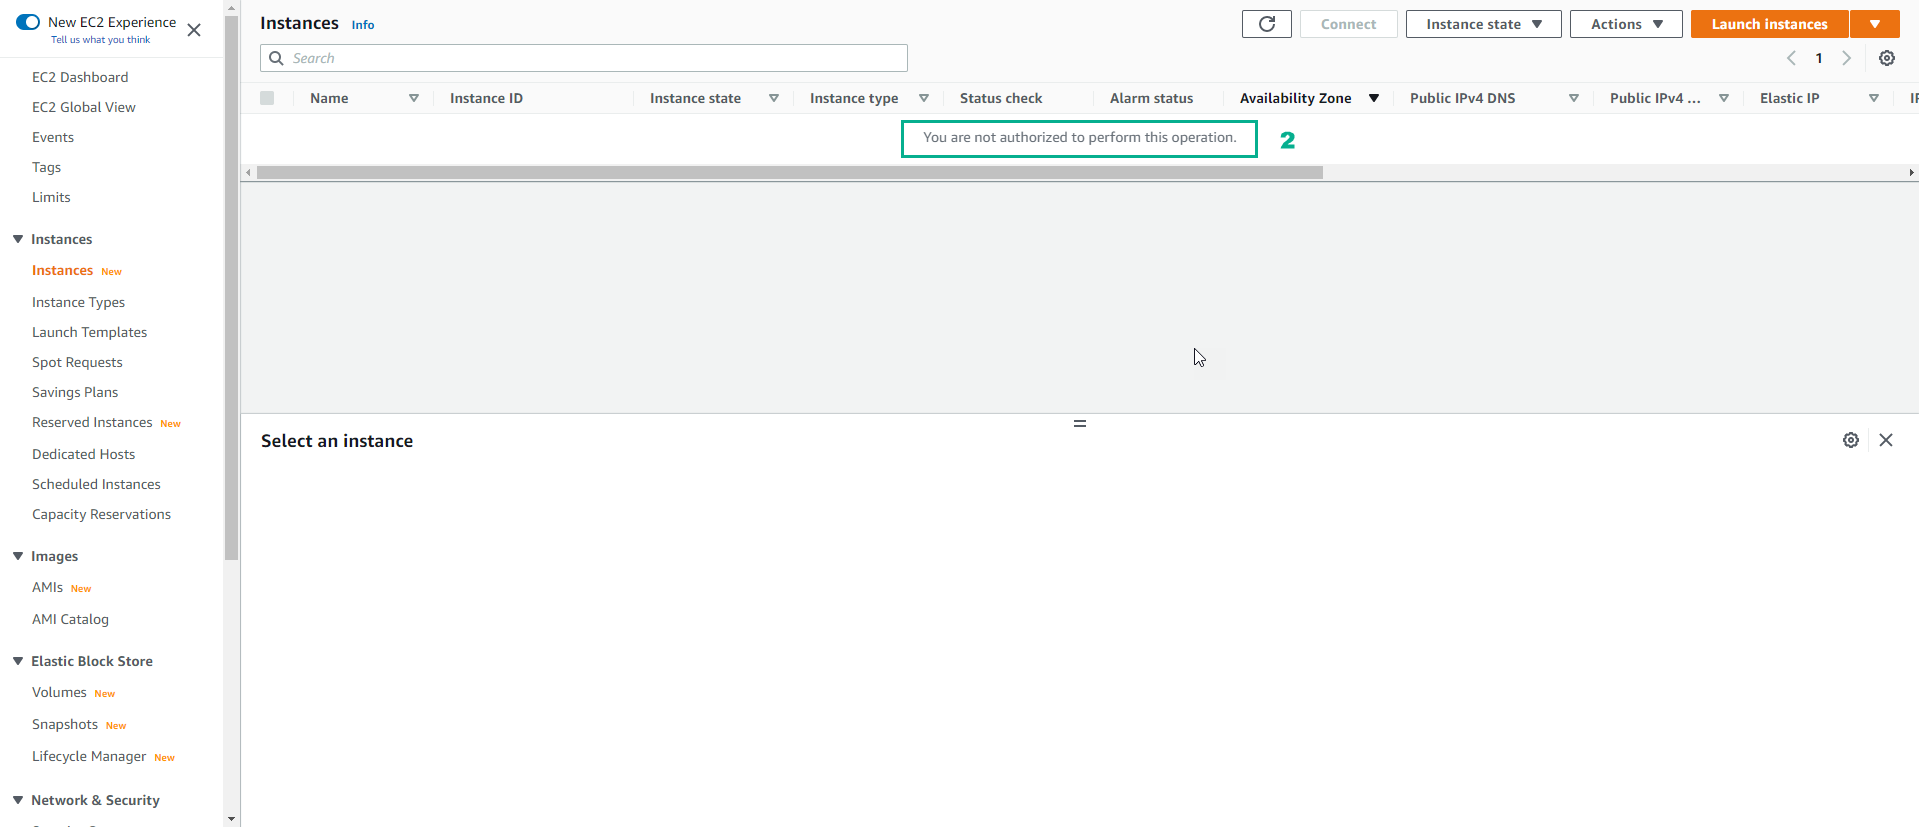Open AMI Catalog
The image size is (1919, 827).
click(70, 619)
